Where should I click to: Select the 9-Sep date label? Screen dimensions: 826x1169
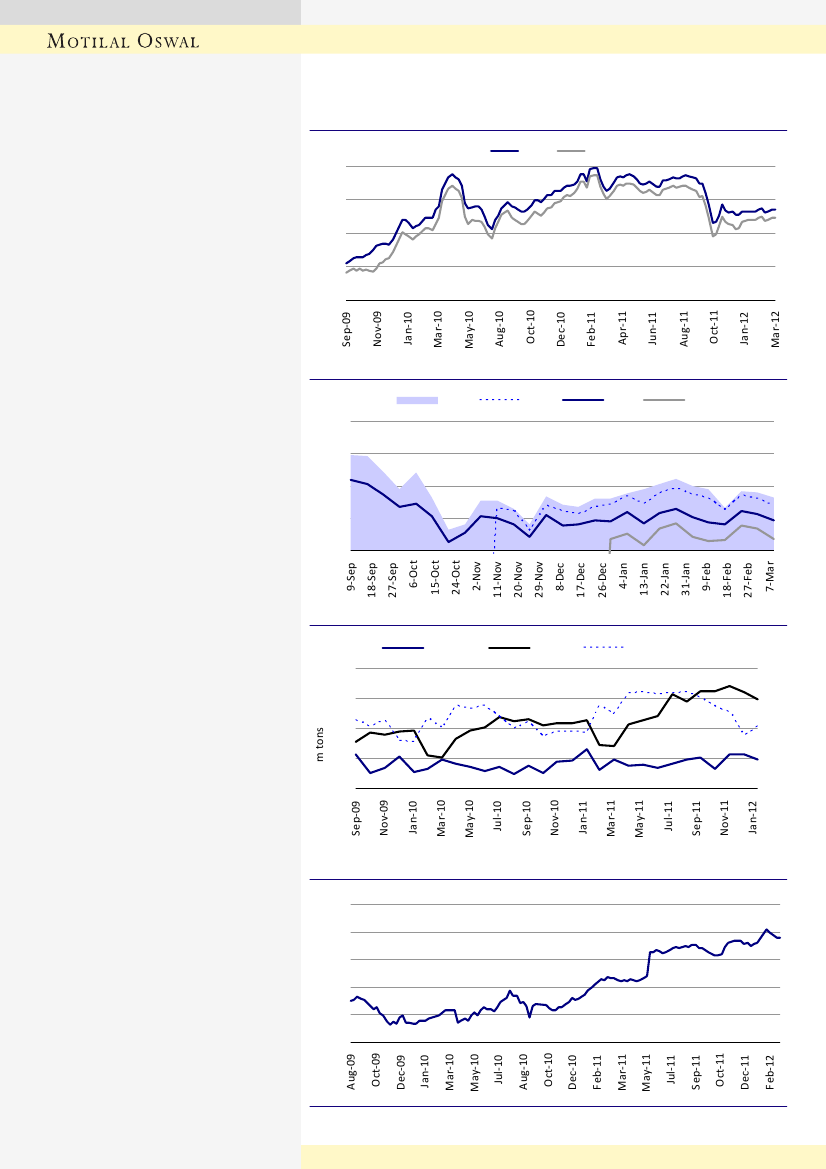[352, 579]
